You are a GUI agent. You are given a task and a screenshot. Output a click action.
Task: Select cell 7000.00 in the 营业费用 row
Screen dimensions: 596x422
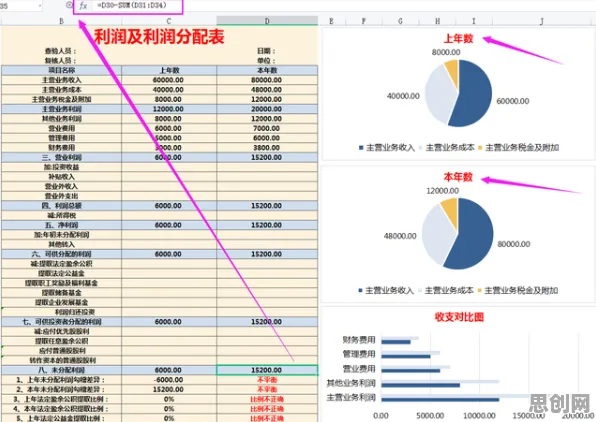(x=267, y=129)
